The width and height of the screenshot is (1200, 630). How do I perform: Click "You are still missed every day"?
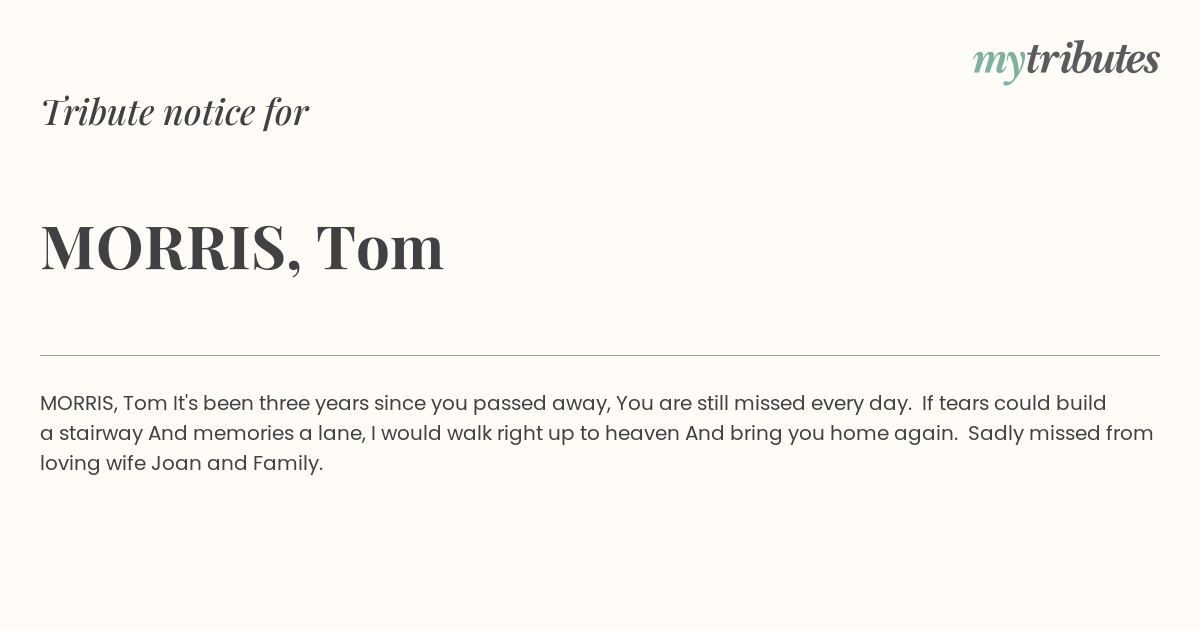coord(762,404)
